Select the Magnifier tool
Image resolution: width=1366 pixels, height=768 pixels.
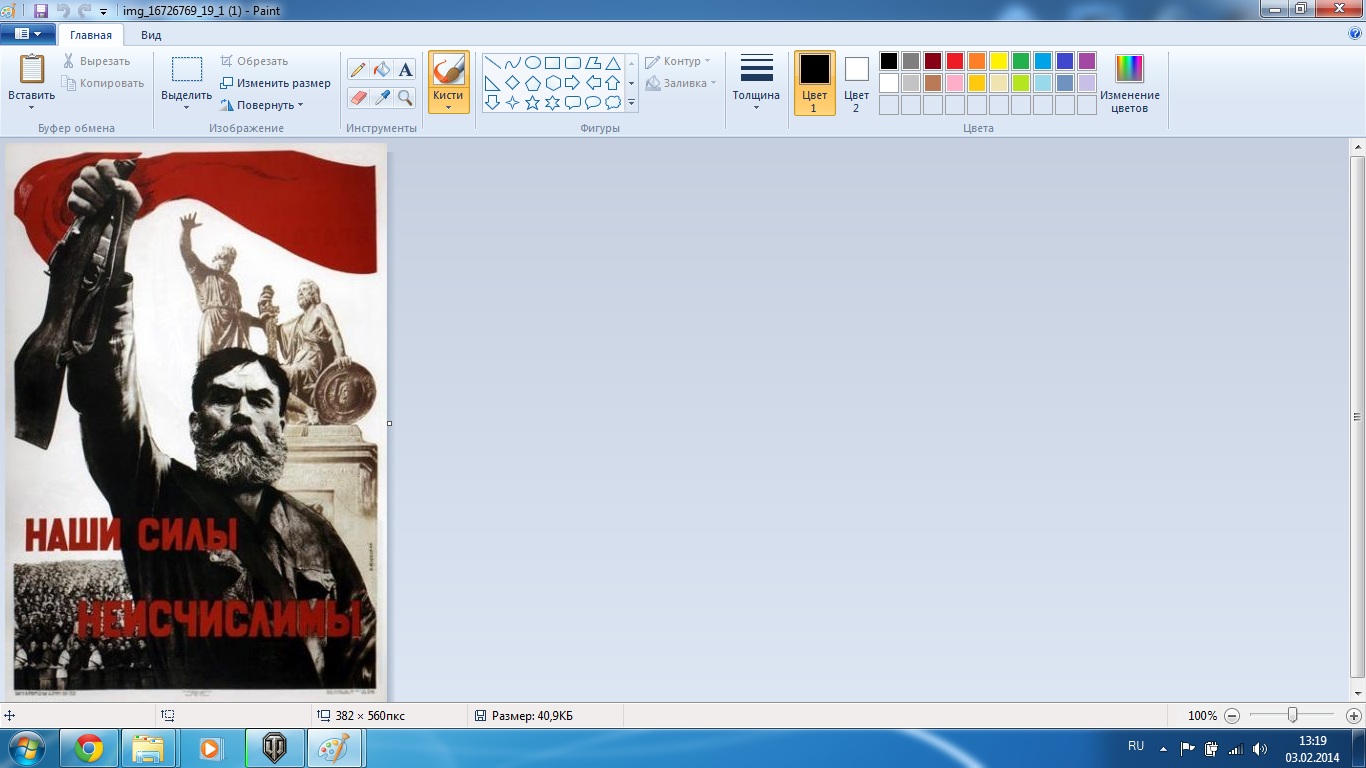405,97
